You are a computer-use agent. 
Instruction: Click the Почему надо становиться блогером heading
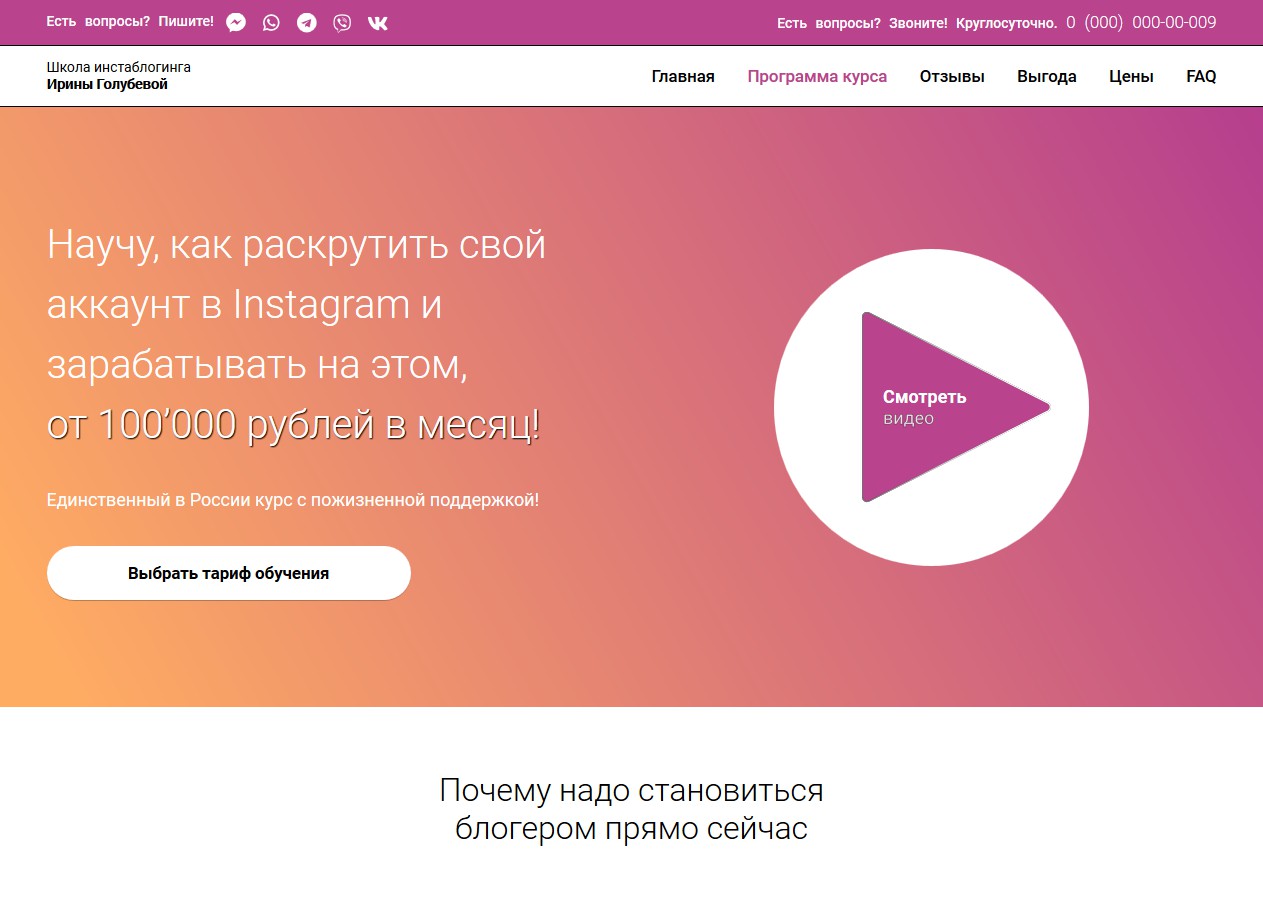[x=631, y=809]
